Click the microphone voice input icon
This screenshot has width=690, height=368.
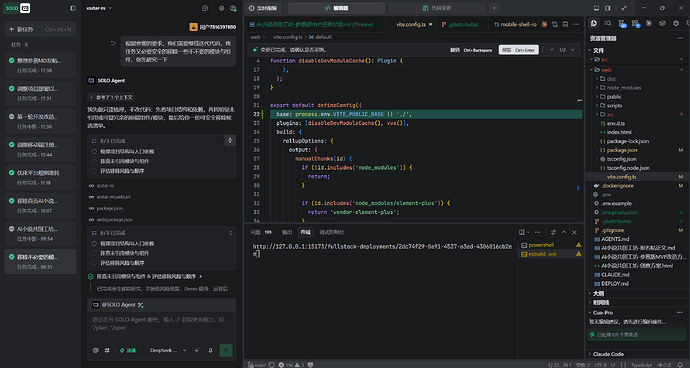(x=210, y=350)
